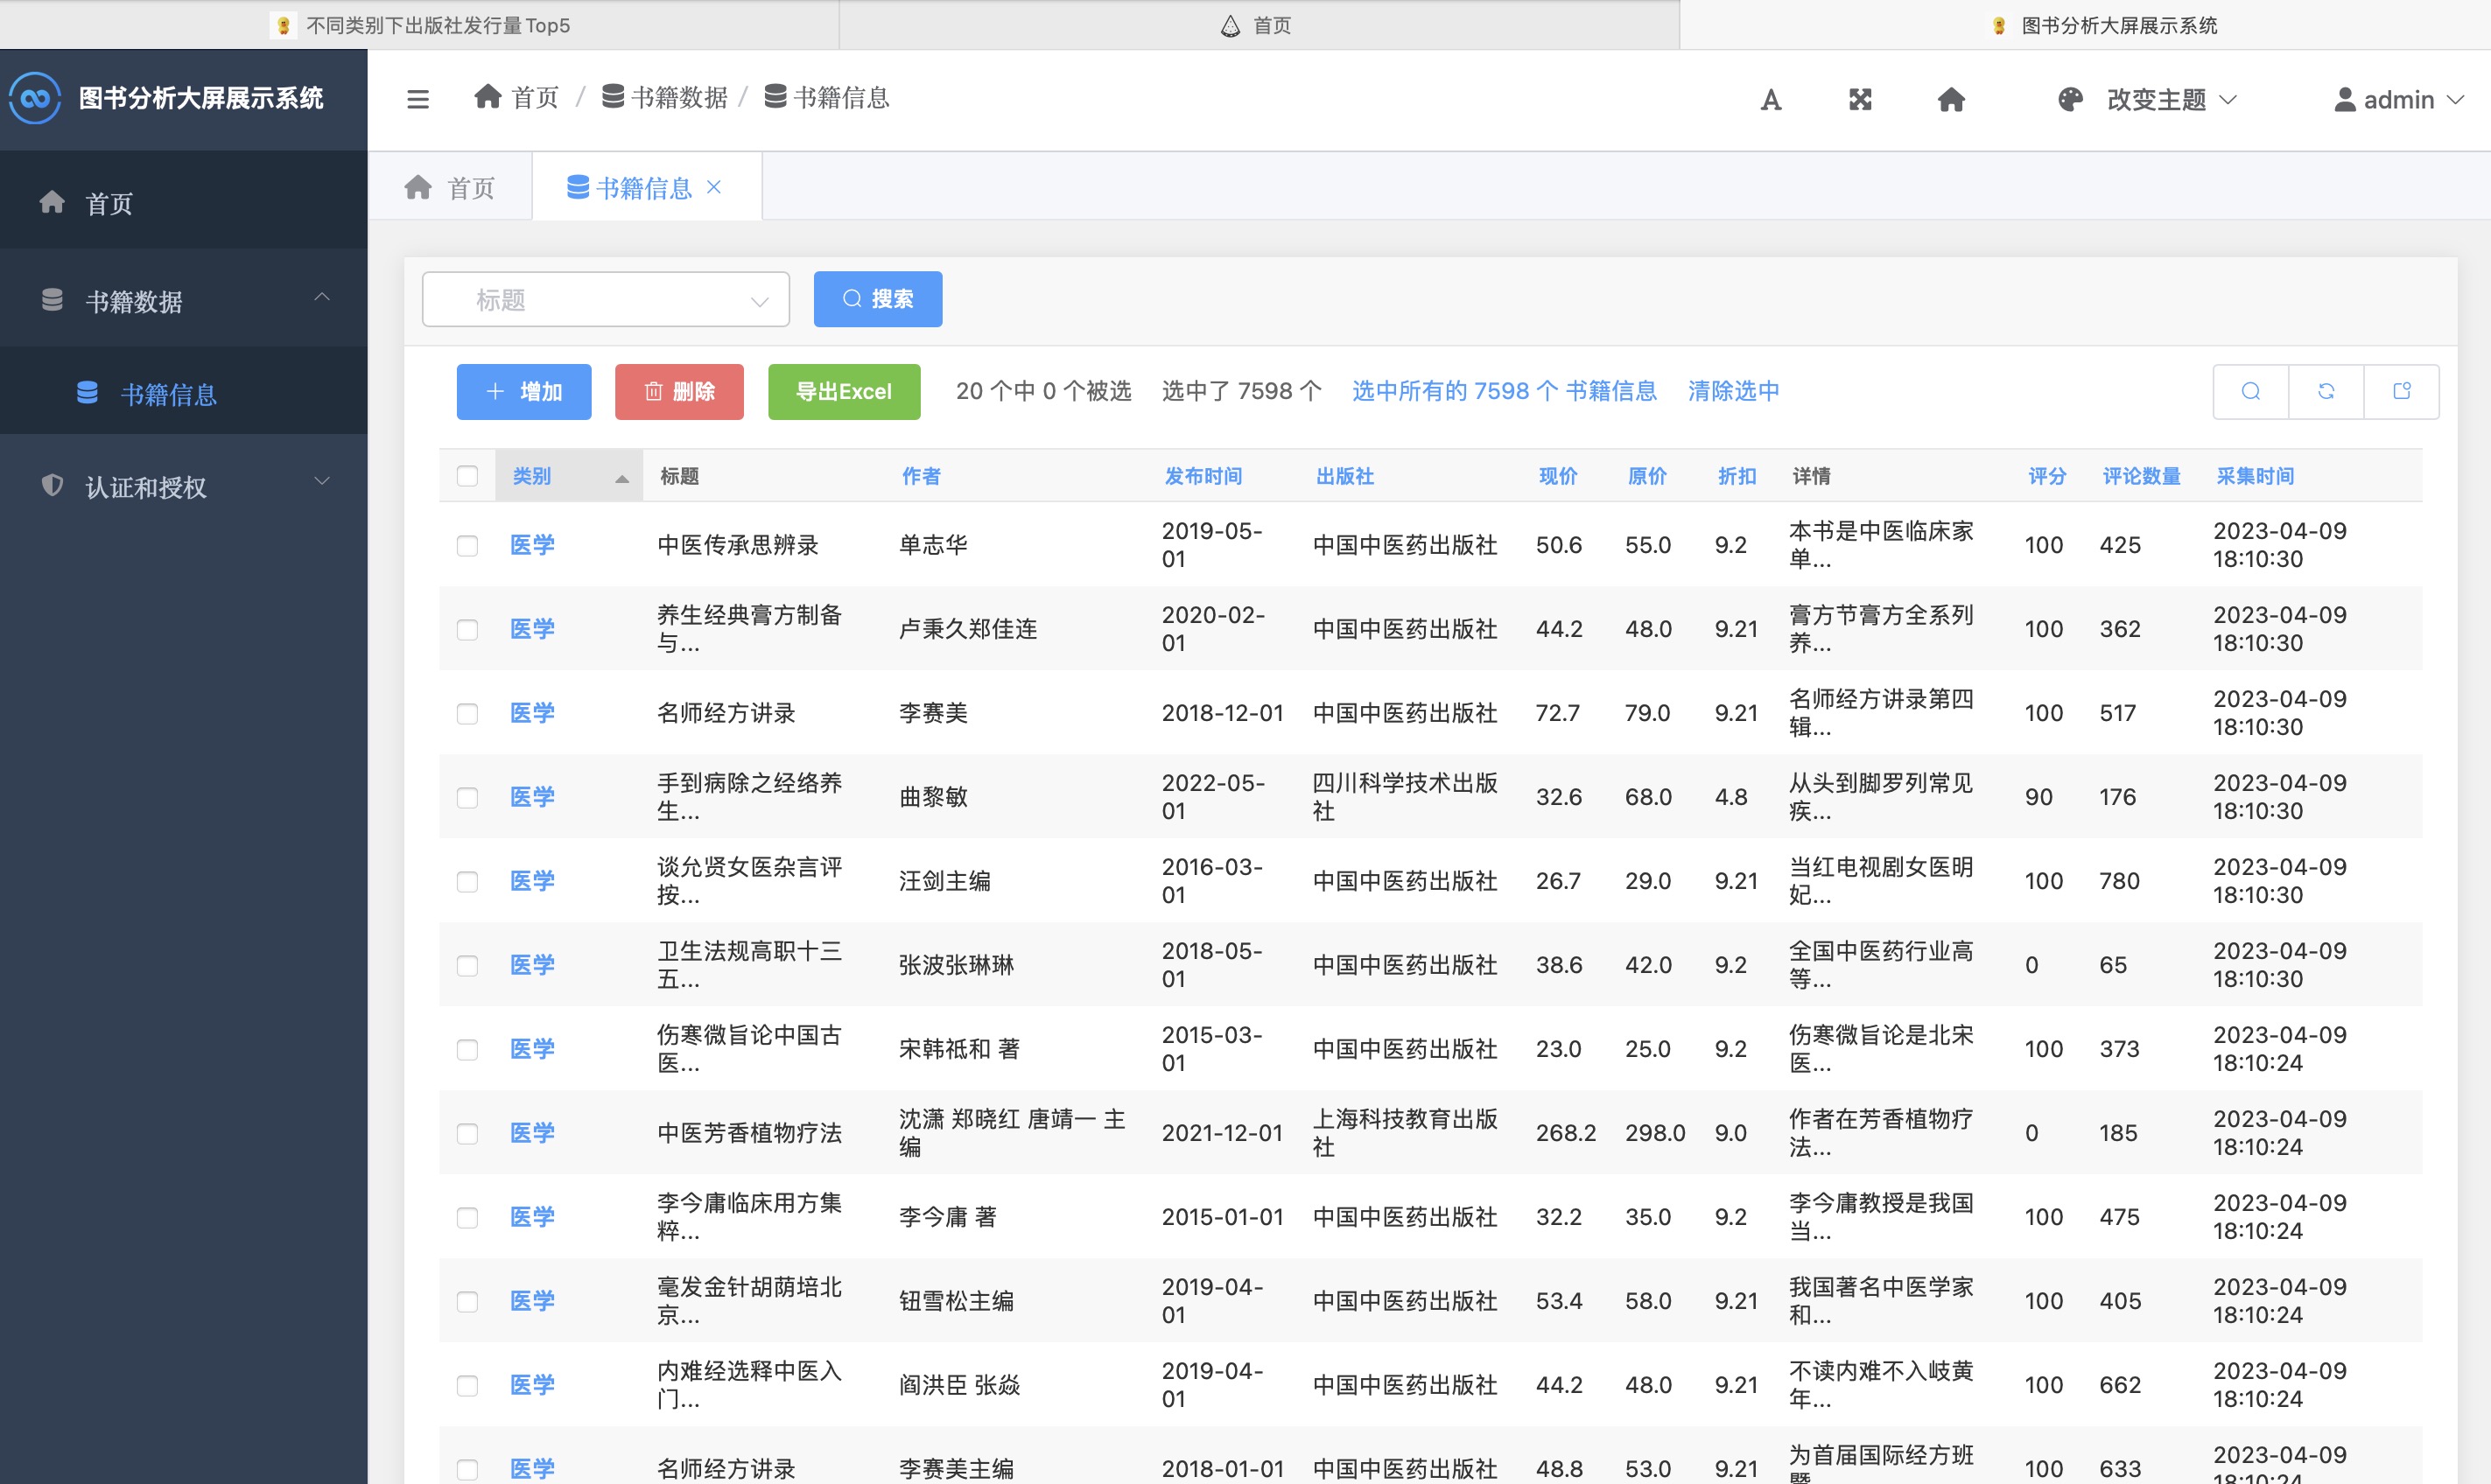Click the home icon in the top toolbar
Screen dimensions: 2491x1484
[x=1951, y=100]
